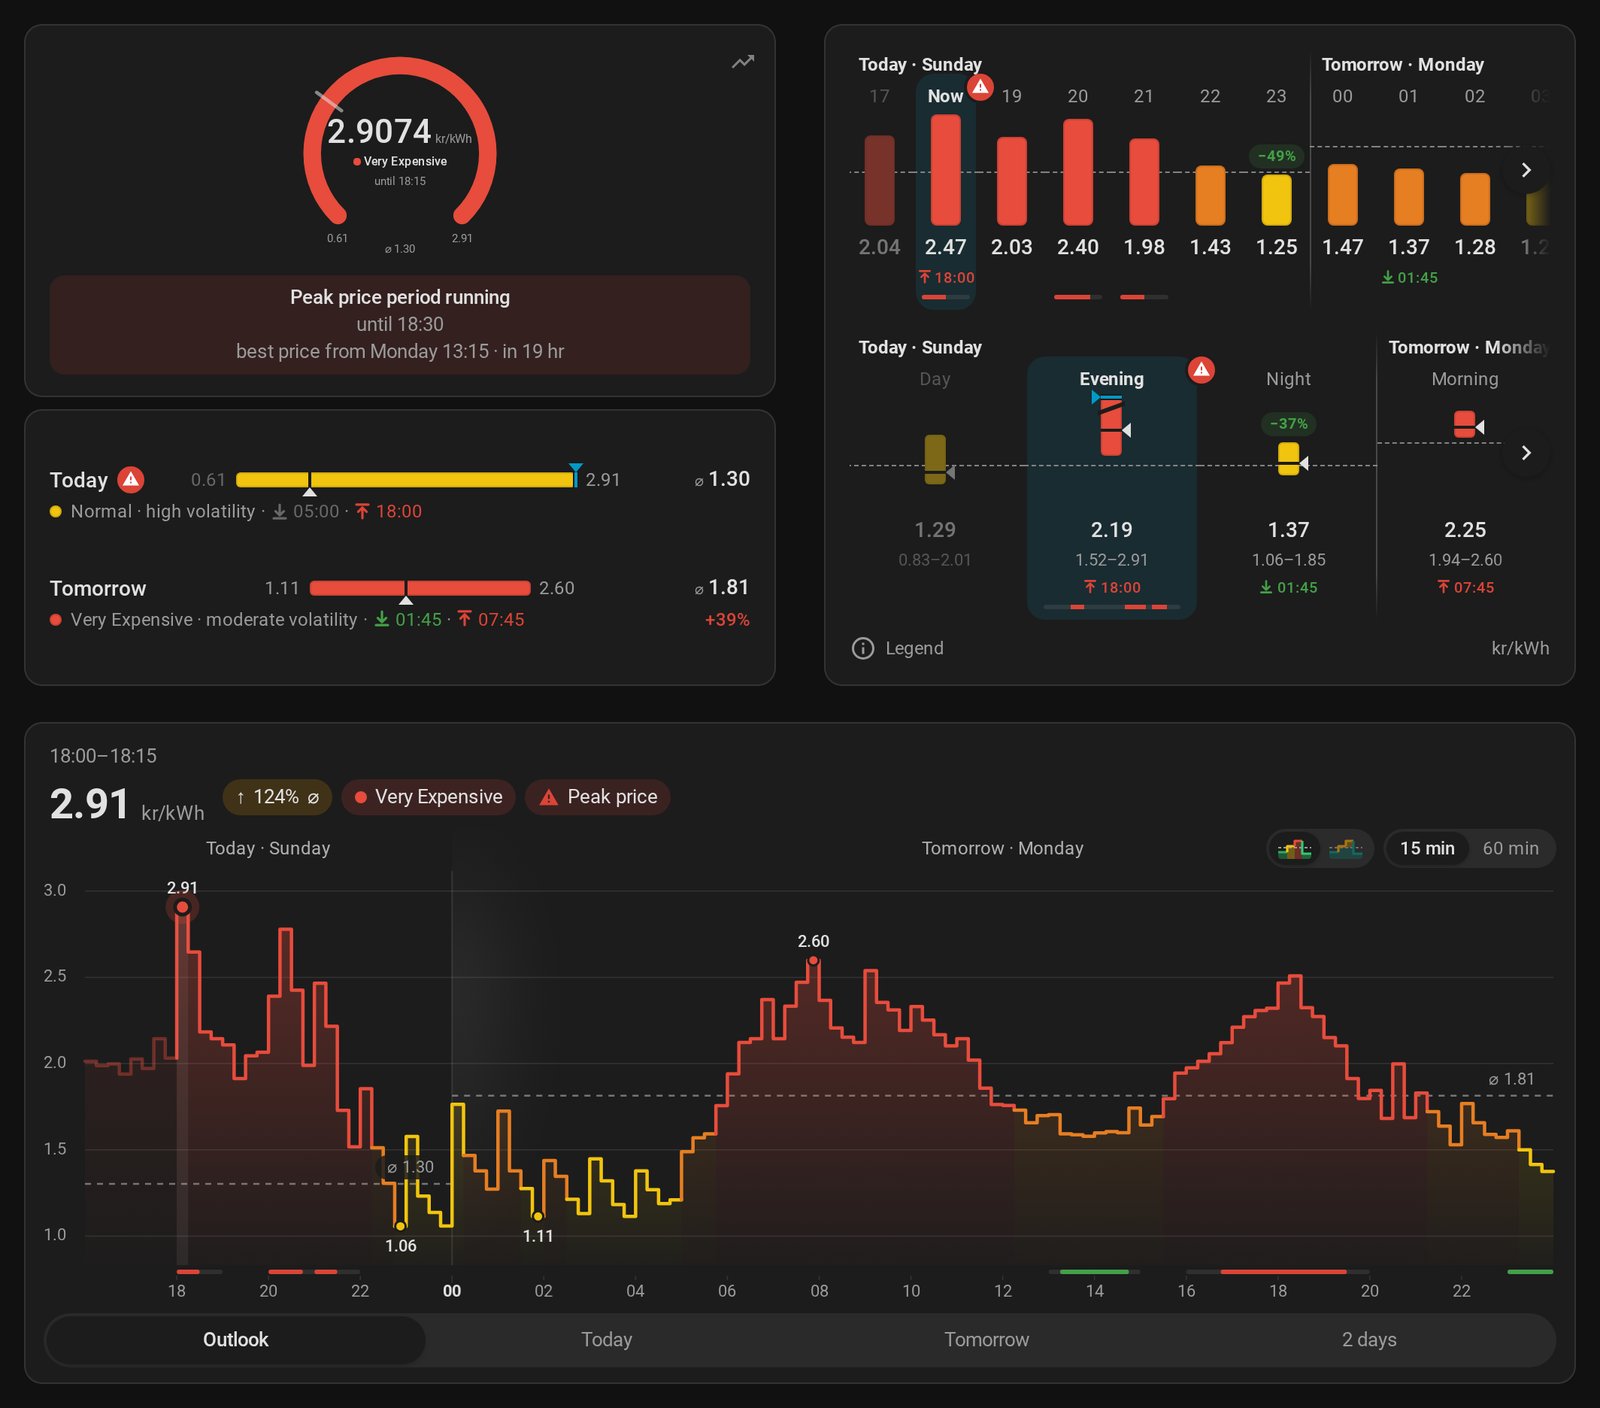The height and width of the screenshot is (1408, 1600).
Task: Click the Peak price chip
Action: (598, 797)
